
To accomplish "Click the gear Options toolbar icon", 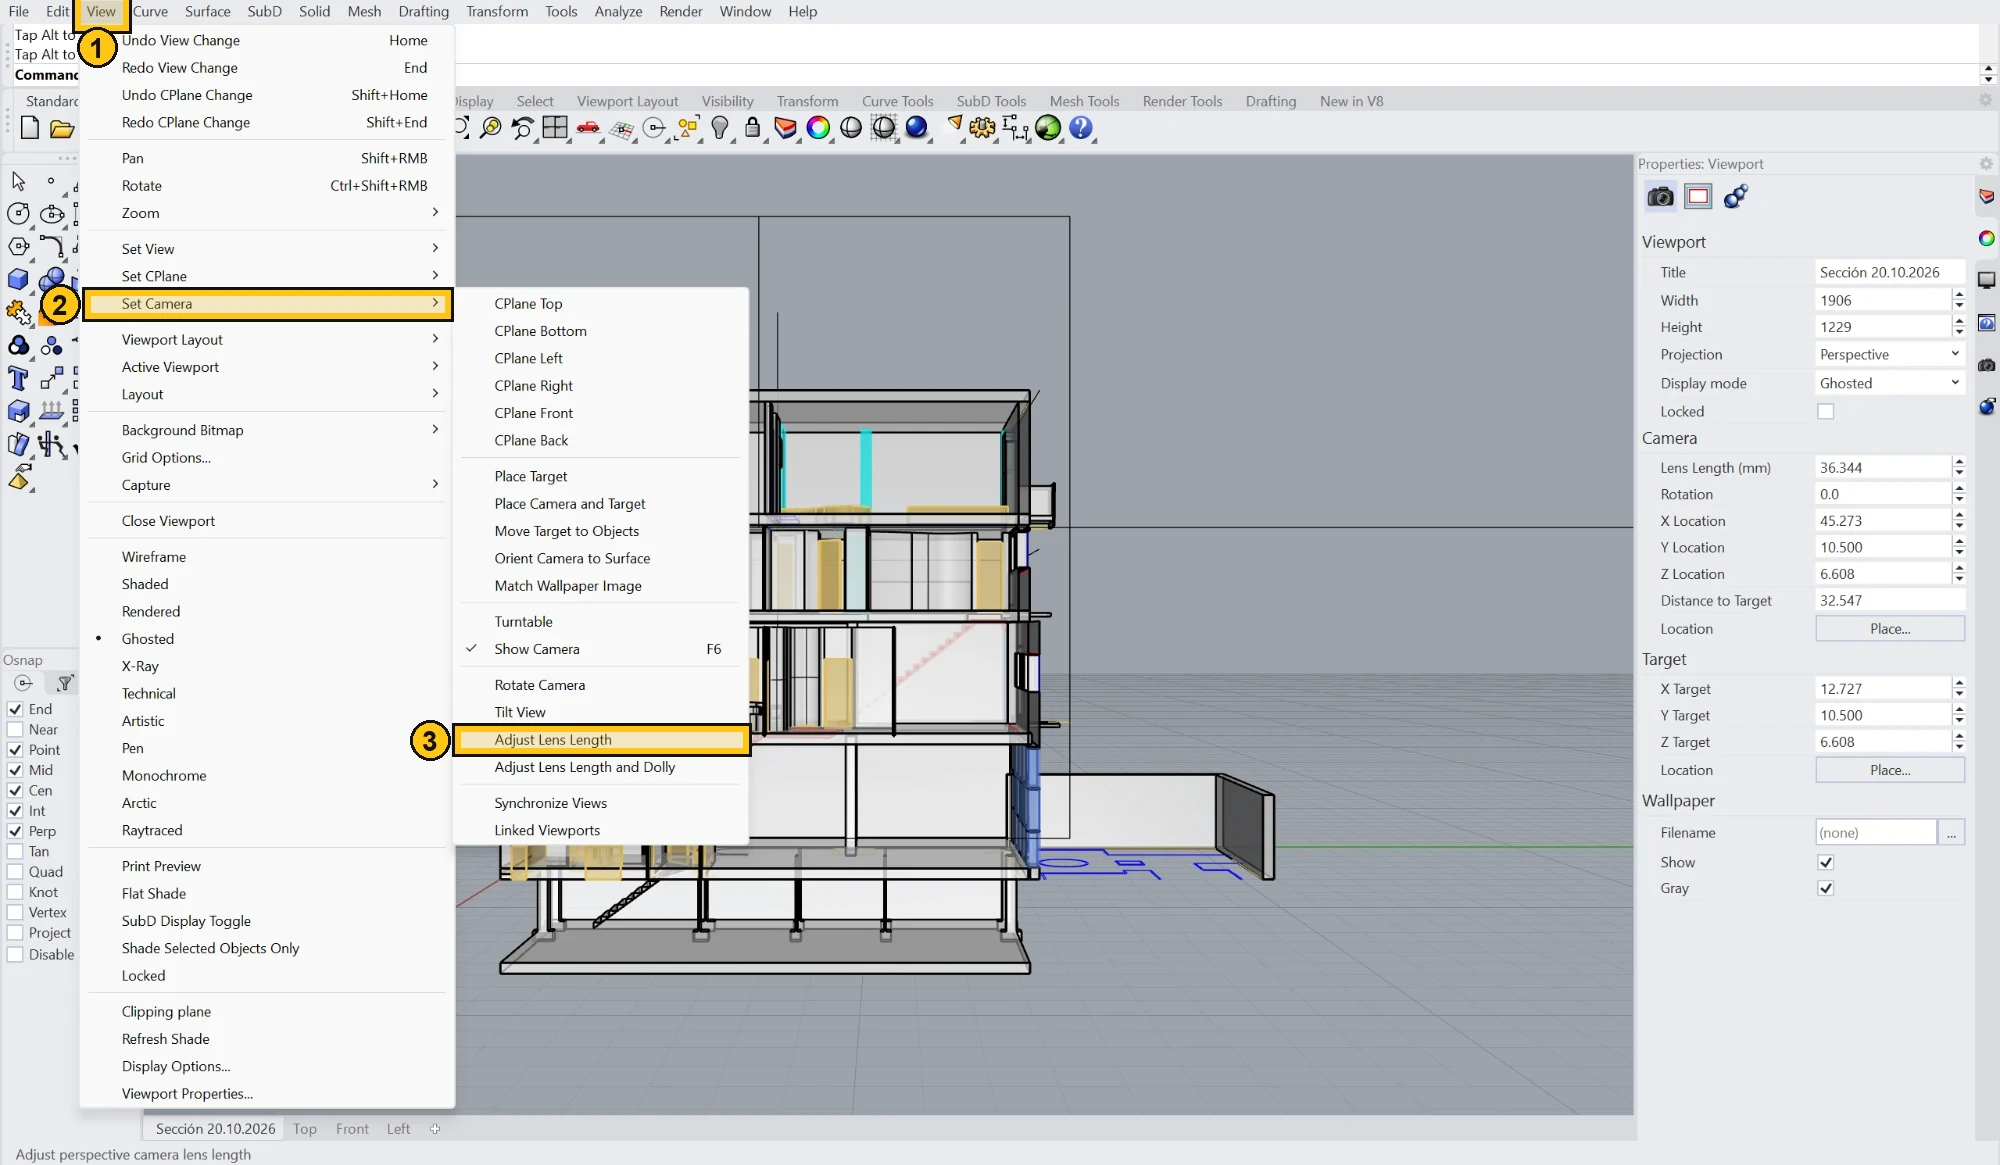I will (982, 128).
